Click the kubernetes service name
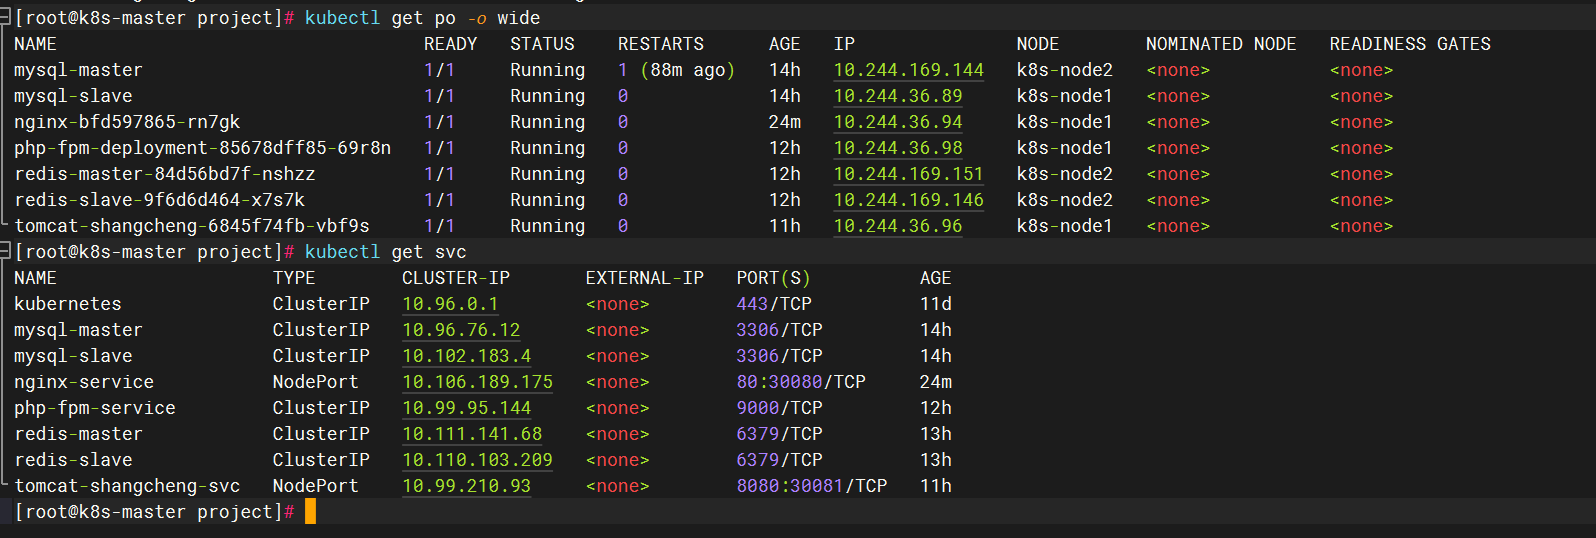1596x538 pixels. point(68,304)
